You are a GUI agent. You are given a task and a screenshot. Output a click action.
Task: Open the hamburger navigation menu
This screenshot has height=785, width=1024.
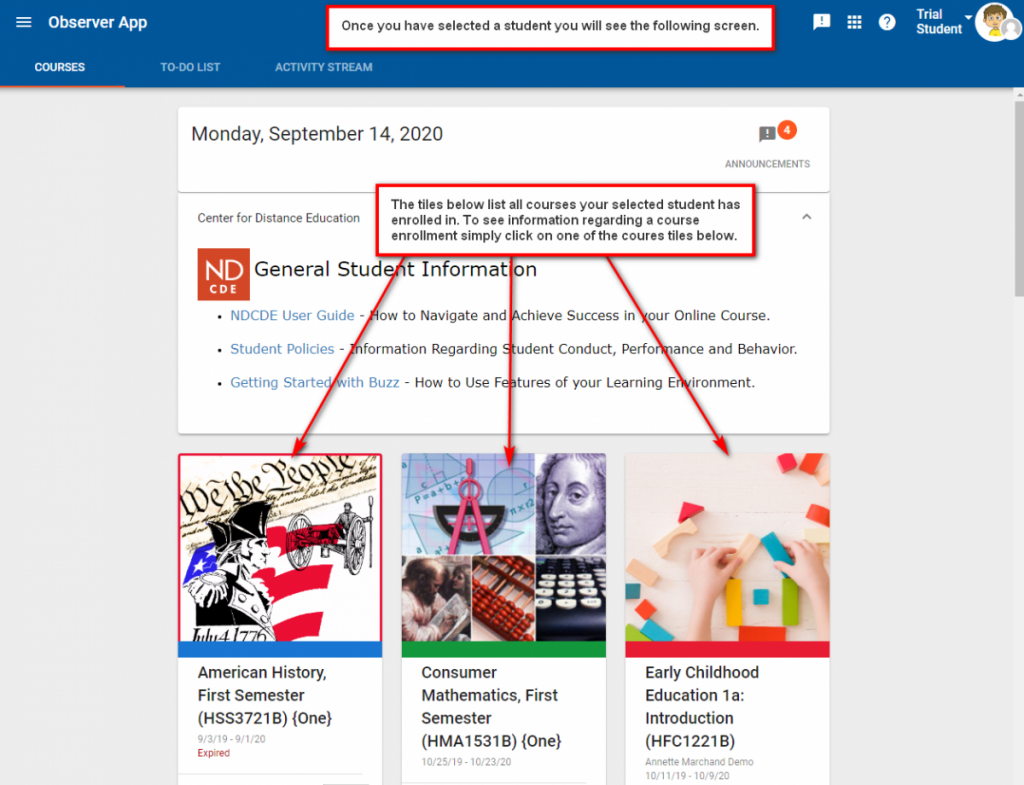point(24,22)
